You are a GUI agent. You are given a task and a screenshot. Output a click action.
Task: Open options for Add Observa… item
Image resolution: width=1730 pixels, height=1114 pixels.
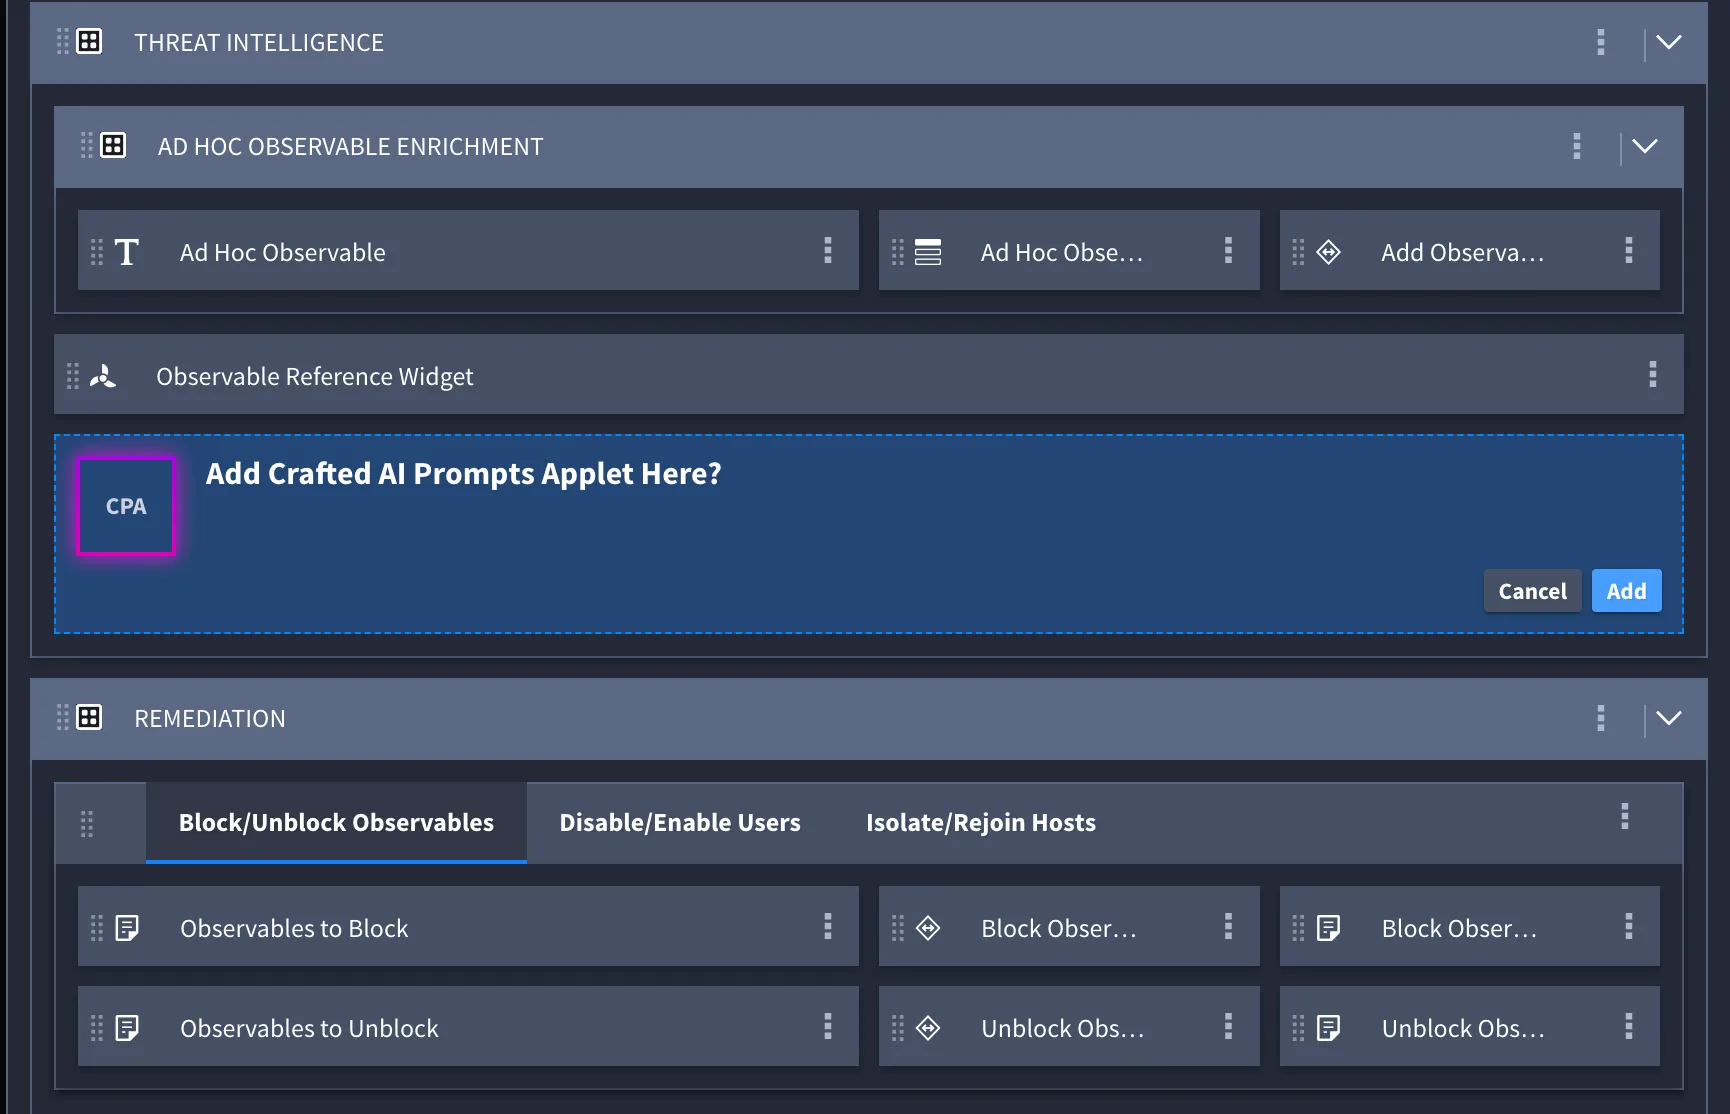(1629, 250)
